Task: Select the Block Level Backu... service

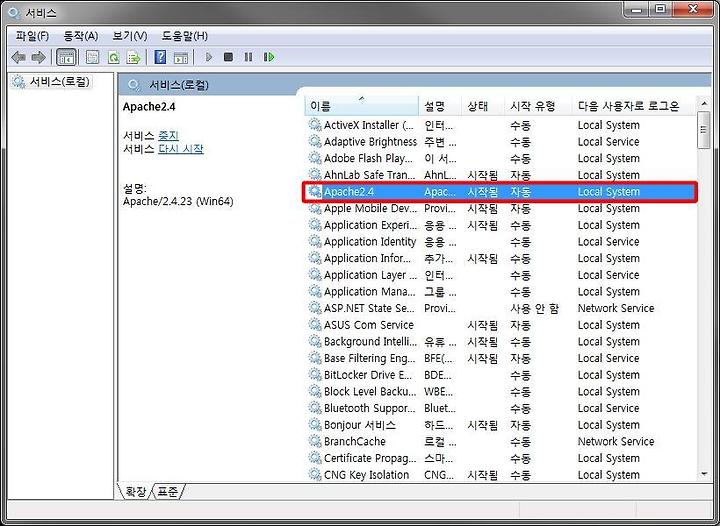Action: 501,392
